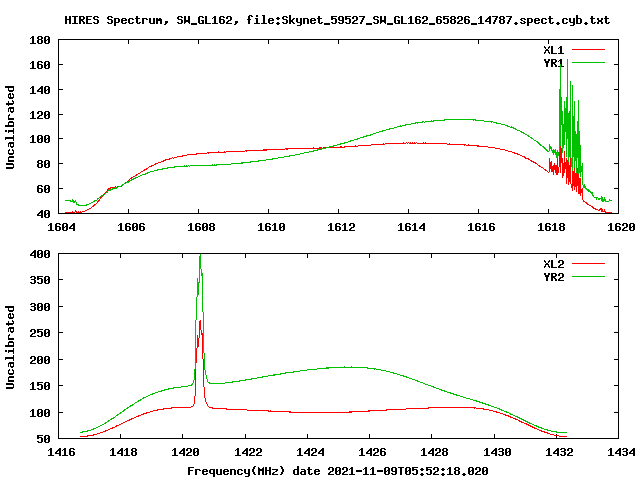The height and width of the screenshot is (480, 640).
Task: Click the 1416 tick label
Action: (62, 452)
